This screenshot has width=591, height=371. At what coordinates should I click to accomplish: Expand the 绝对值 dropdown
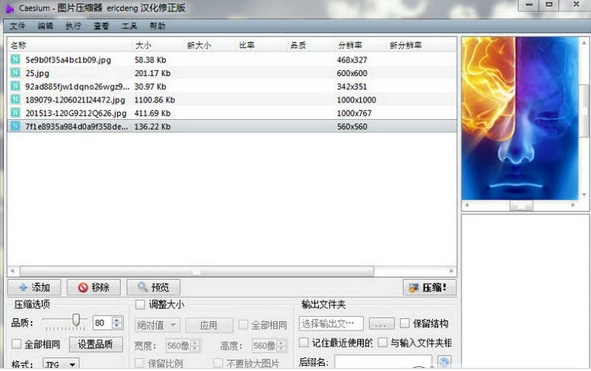157,325
